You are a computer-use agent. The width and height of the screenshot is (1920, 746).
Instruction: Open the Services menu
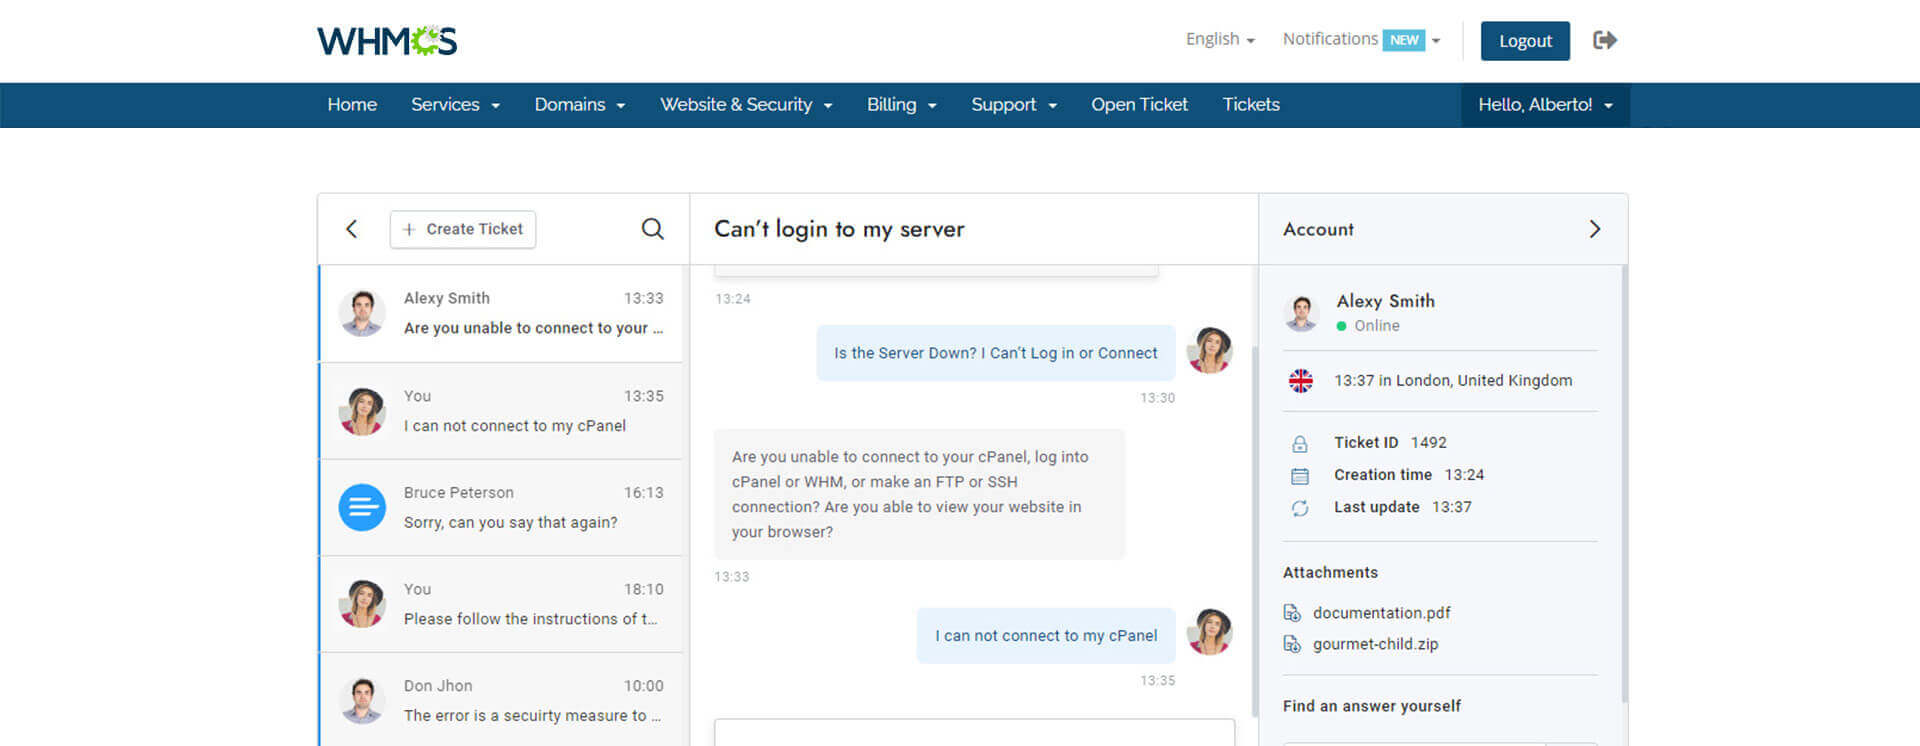[455, 105]
